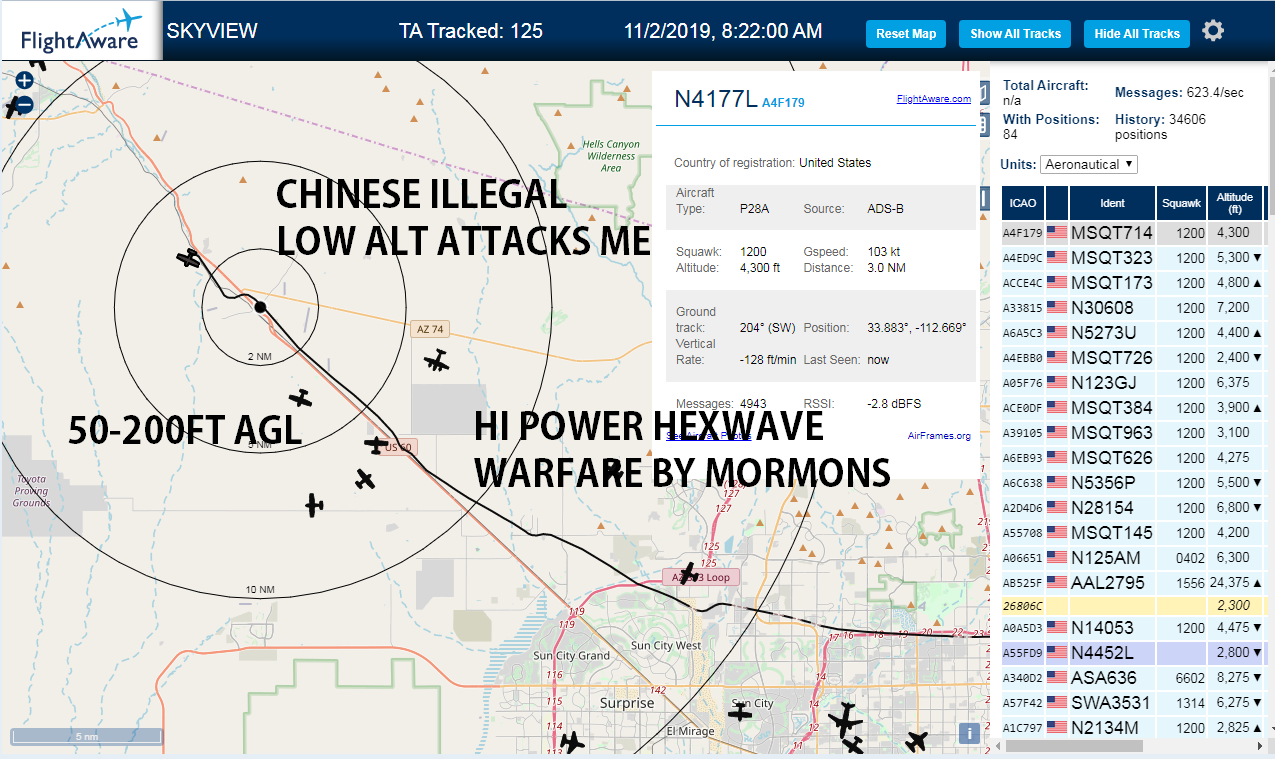This screenshot has height=759, width=1275.
Task: Click the flag icon beside N2134M
Action: pyautogui.click(x=1057, y=728)
